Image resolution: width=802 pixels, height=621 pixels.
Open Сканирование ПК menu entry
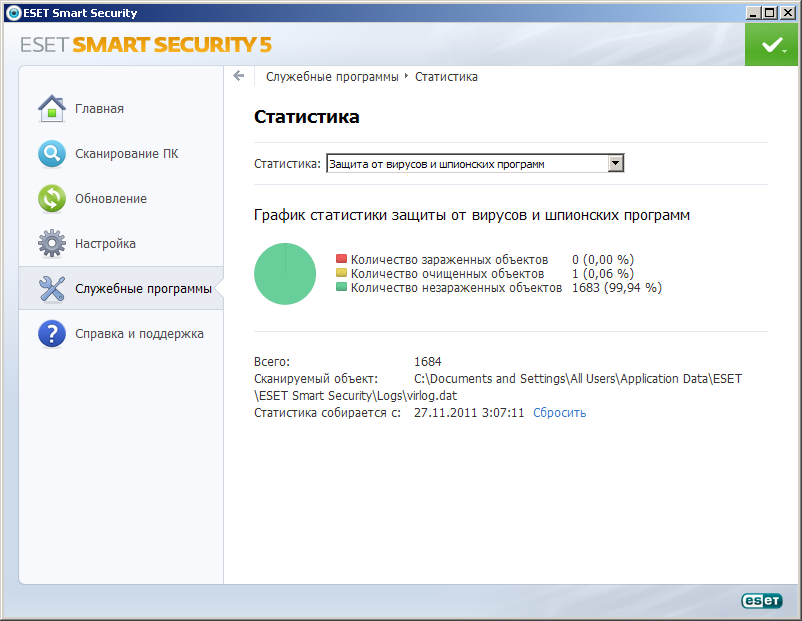pyautogui.click(x=126, y=154)
